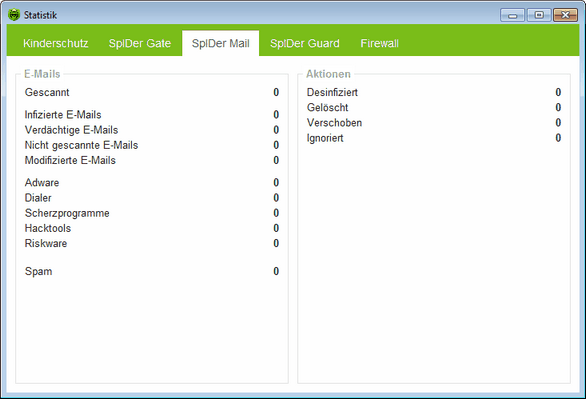Open the SpIDer Gate tab

point(140,43)
